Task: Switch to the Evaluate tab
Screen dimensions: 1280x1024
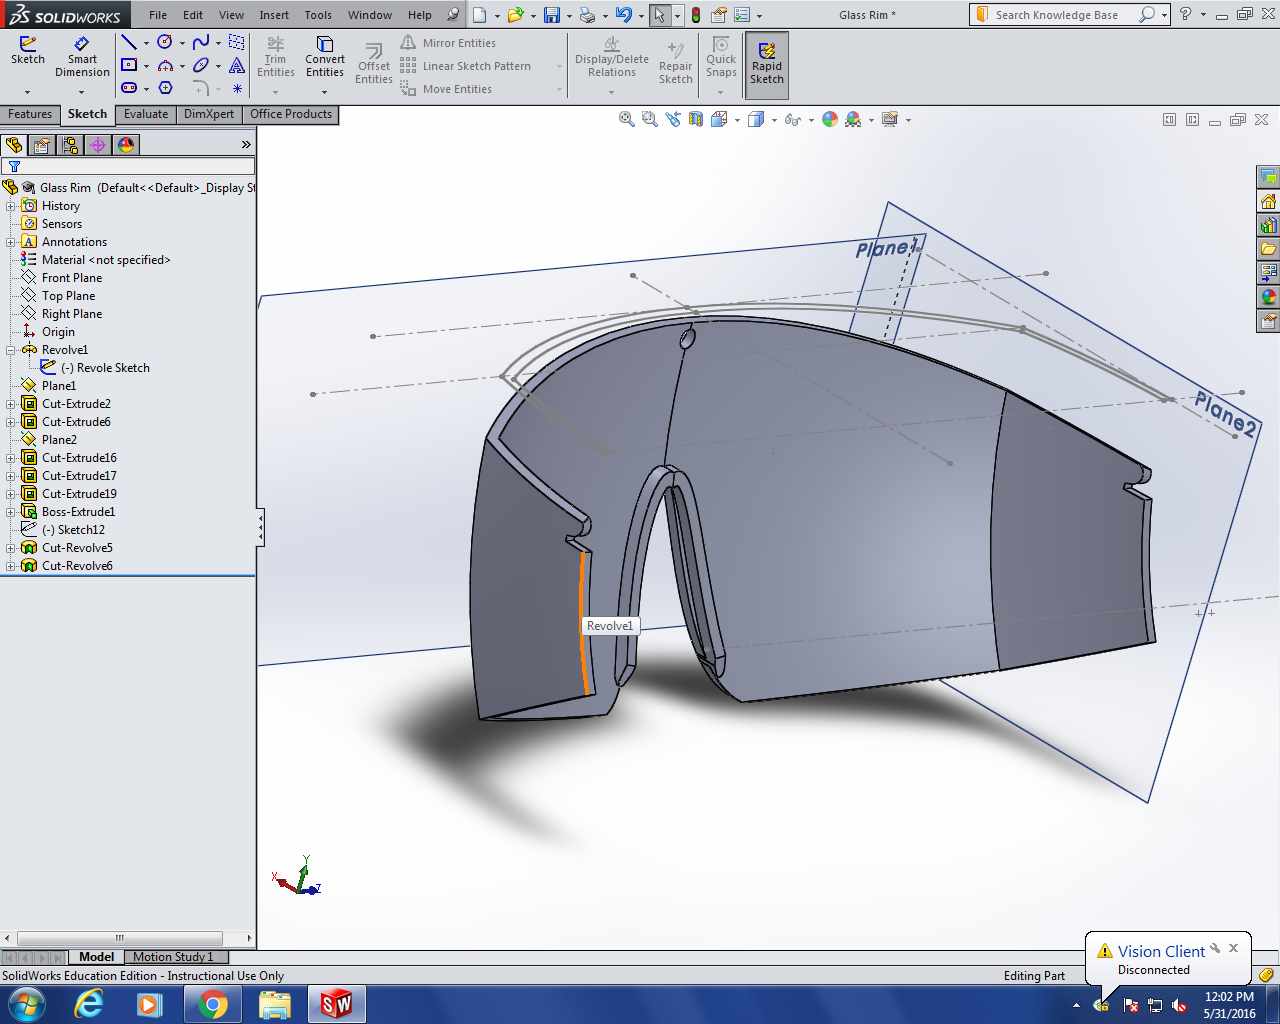Action: [146, 114]
